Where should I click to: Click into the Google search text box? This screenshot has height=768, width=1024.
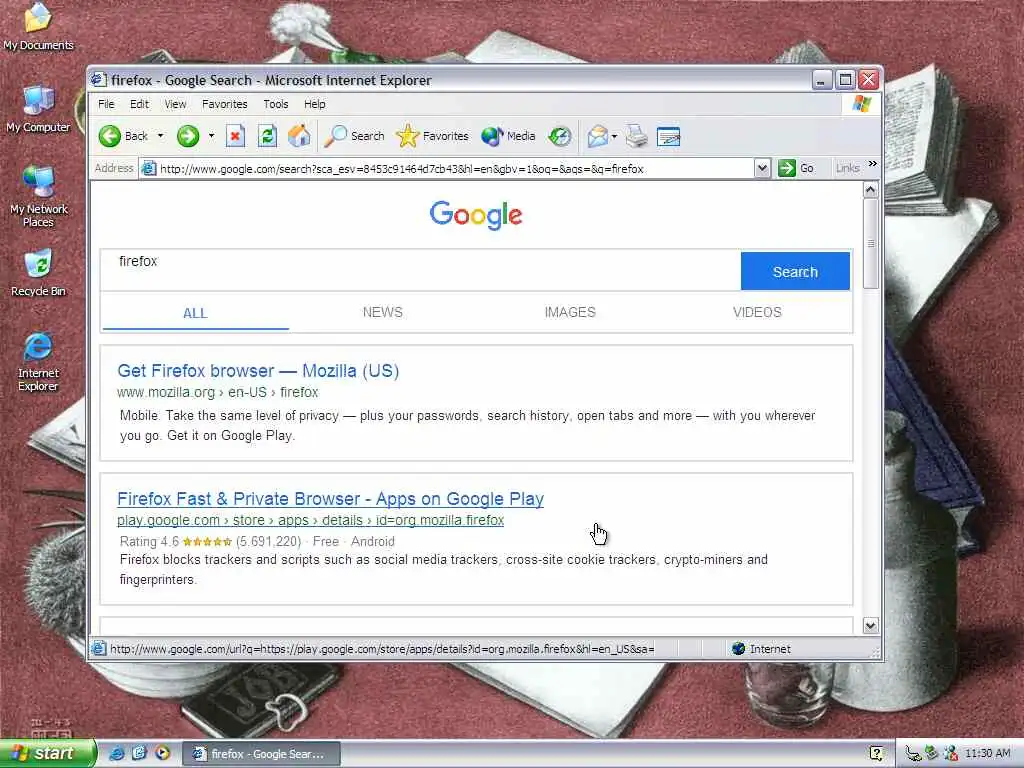coord(420,270)
